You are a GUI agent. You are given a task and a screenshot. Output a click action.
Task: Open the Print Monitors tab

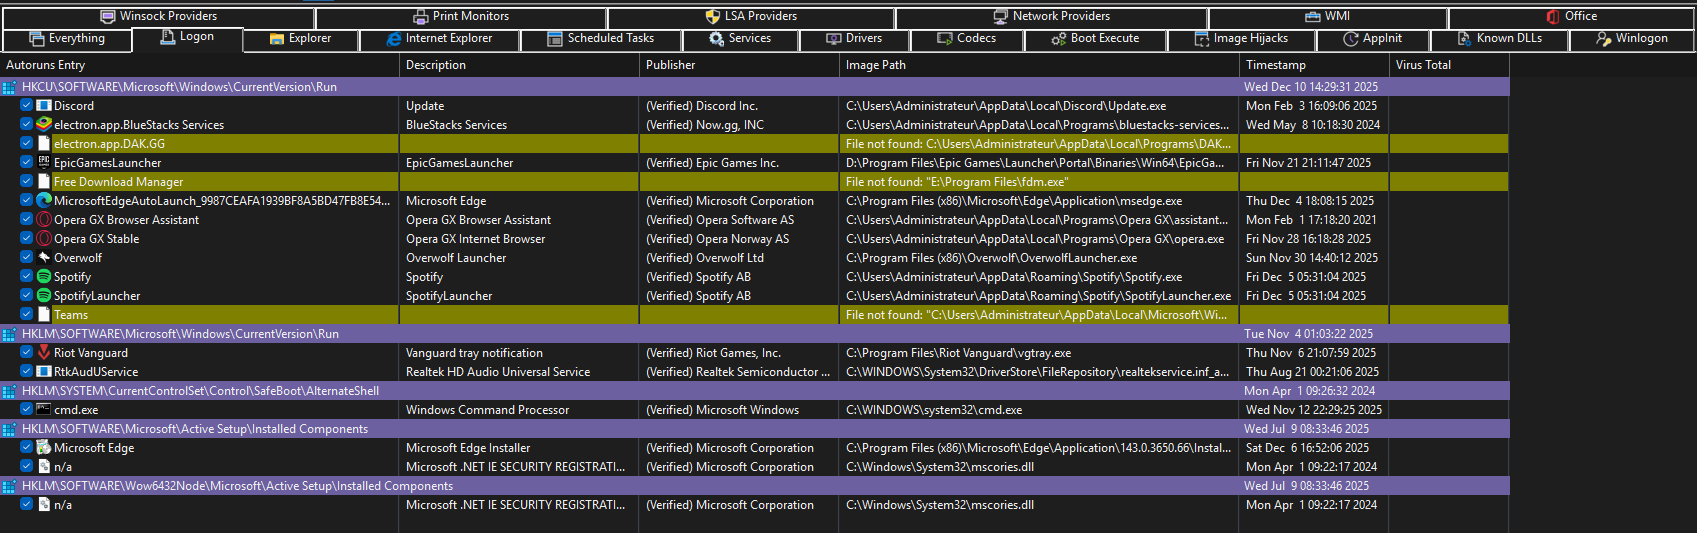click(x=461, y=17)
